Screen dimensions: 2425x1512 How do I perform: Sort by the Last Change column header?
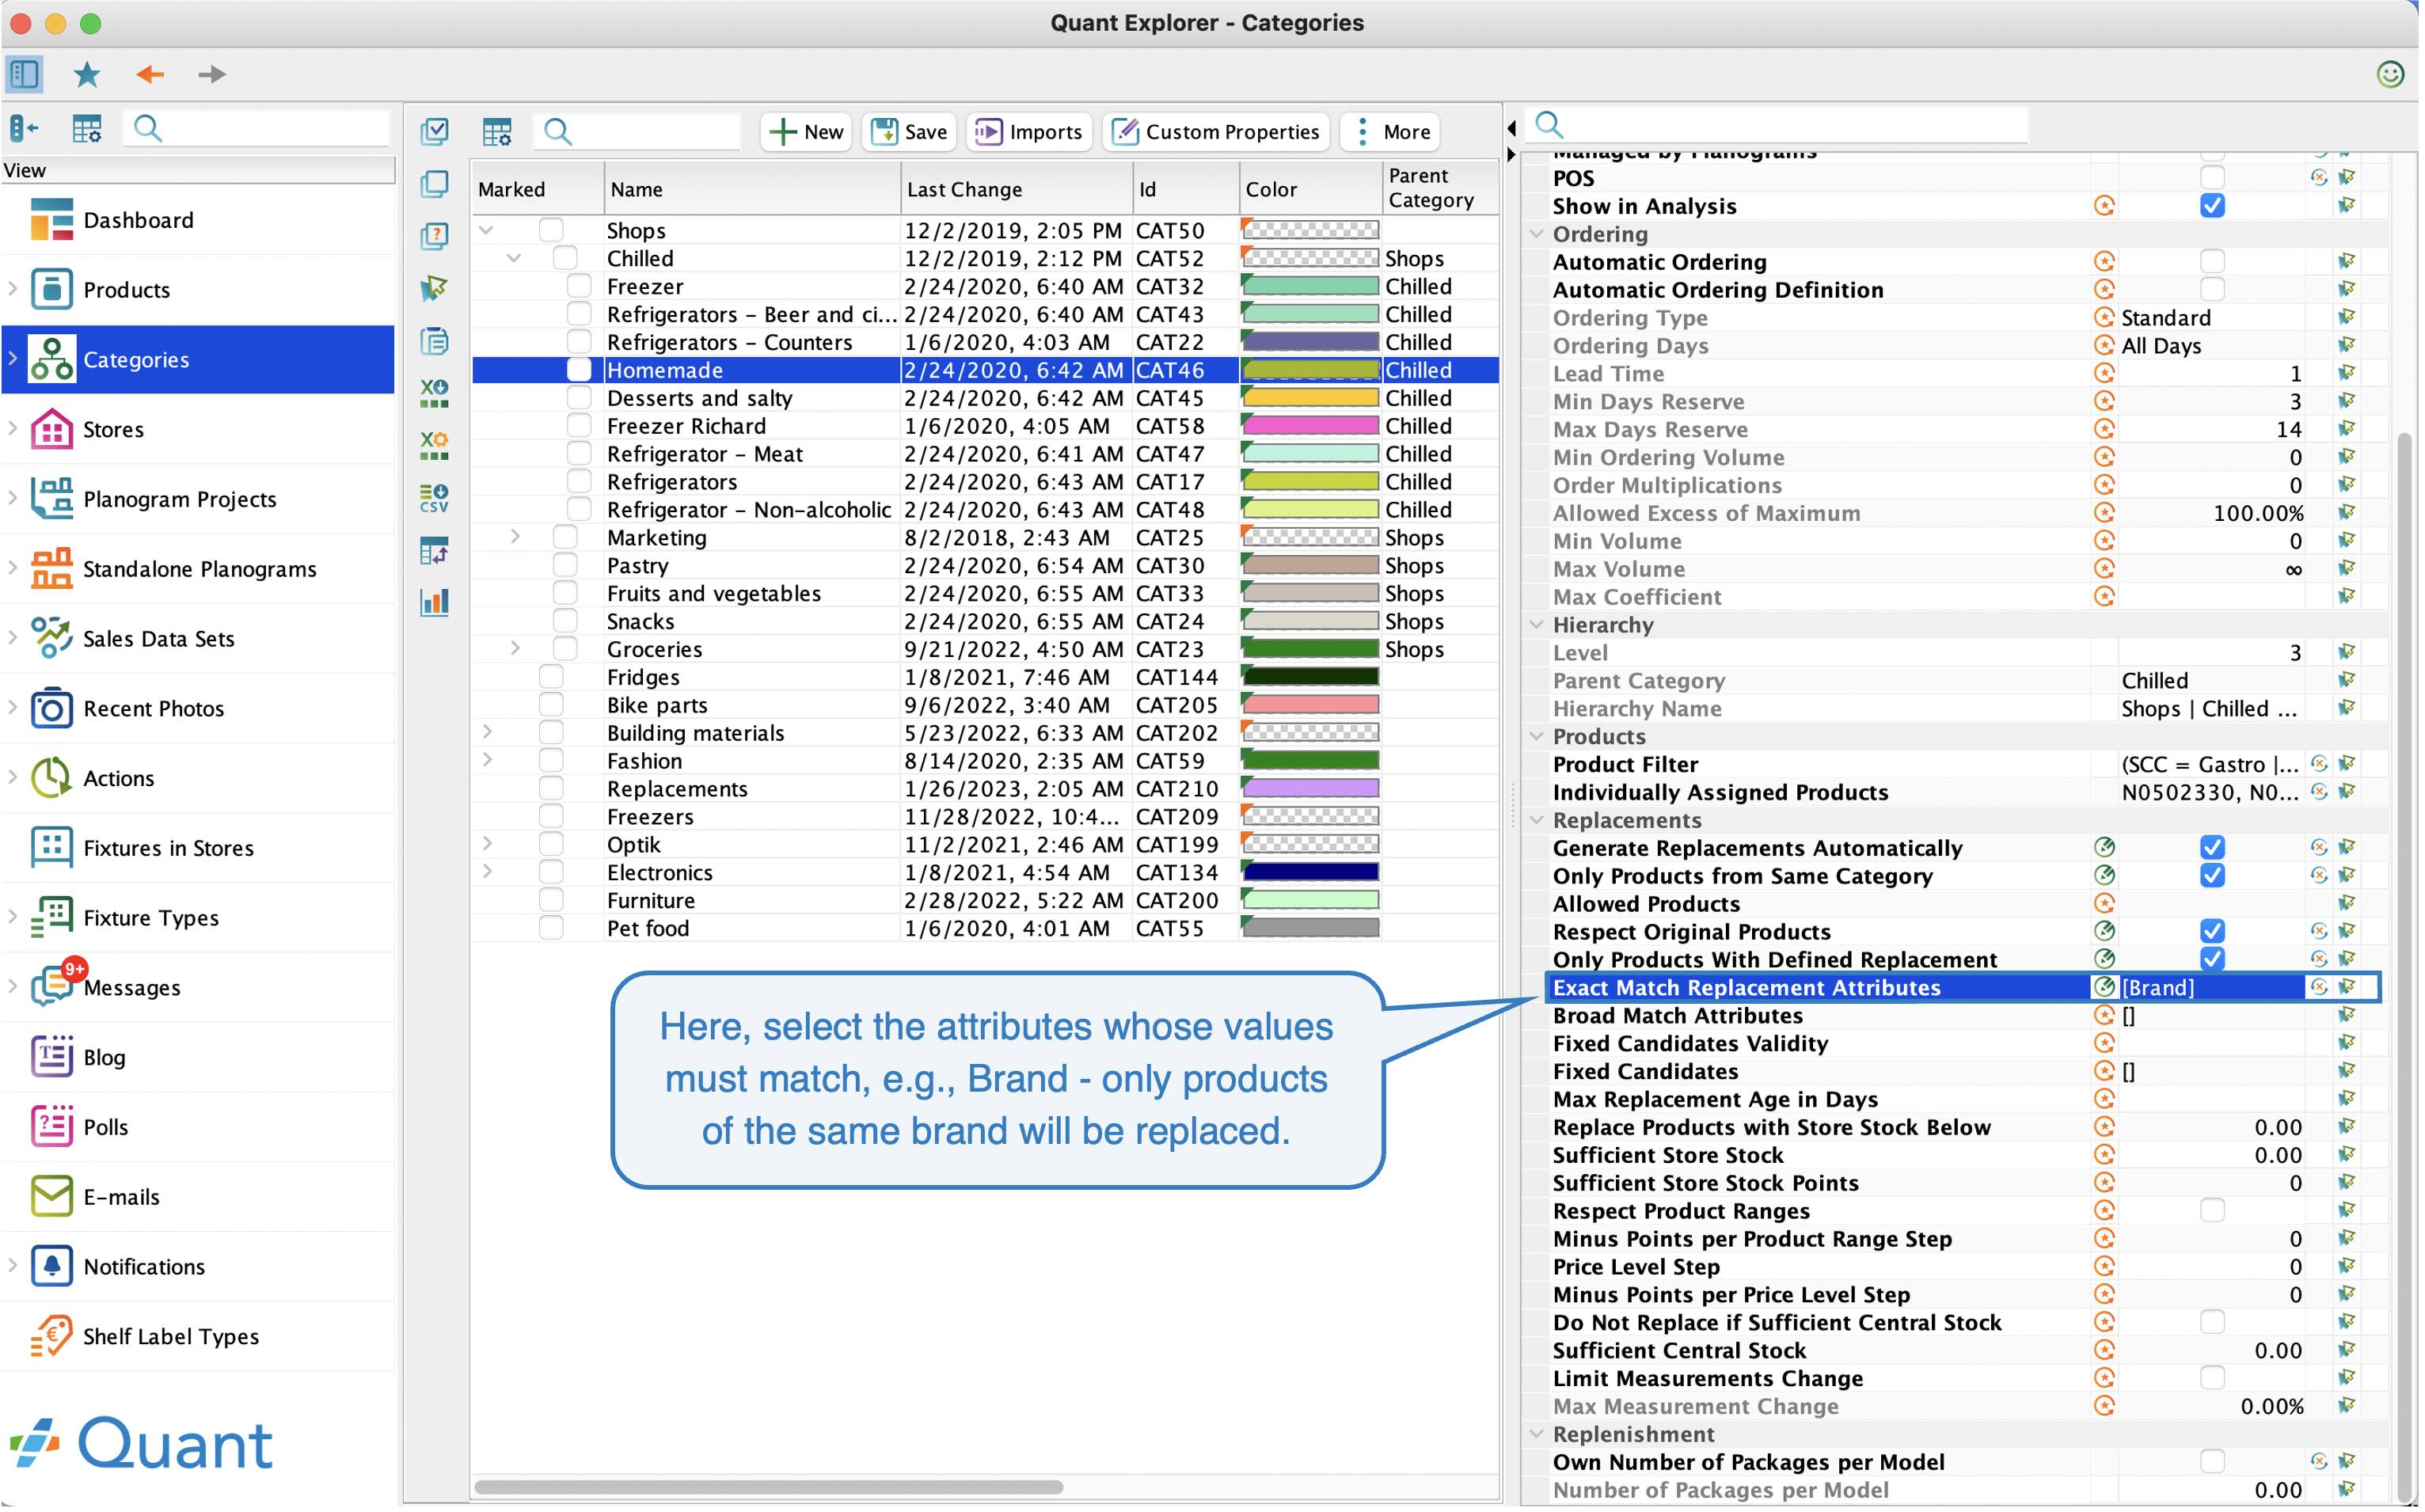tap(1017, 189)
